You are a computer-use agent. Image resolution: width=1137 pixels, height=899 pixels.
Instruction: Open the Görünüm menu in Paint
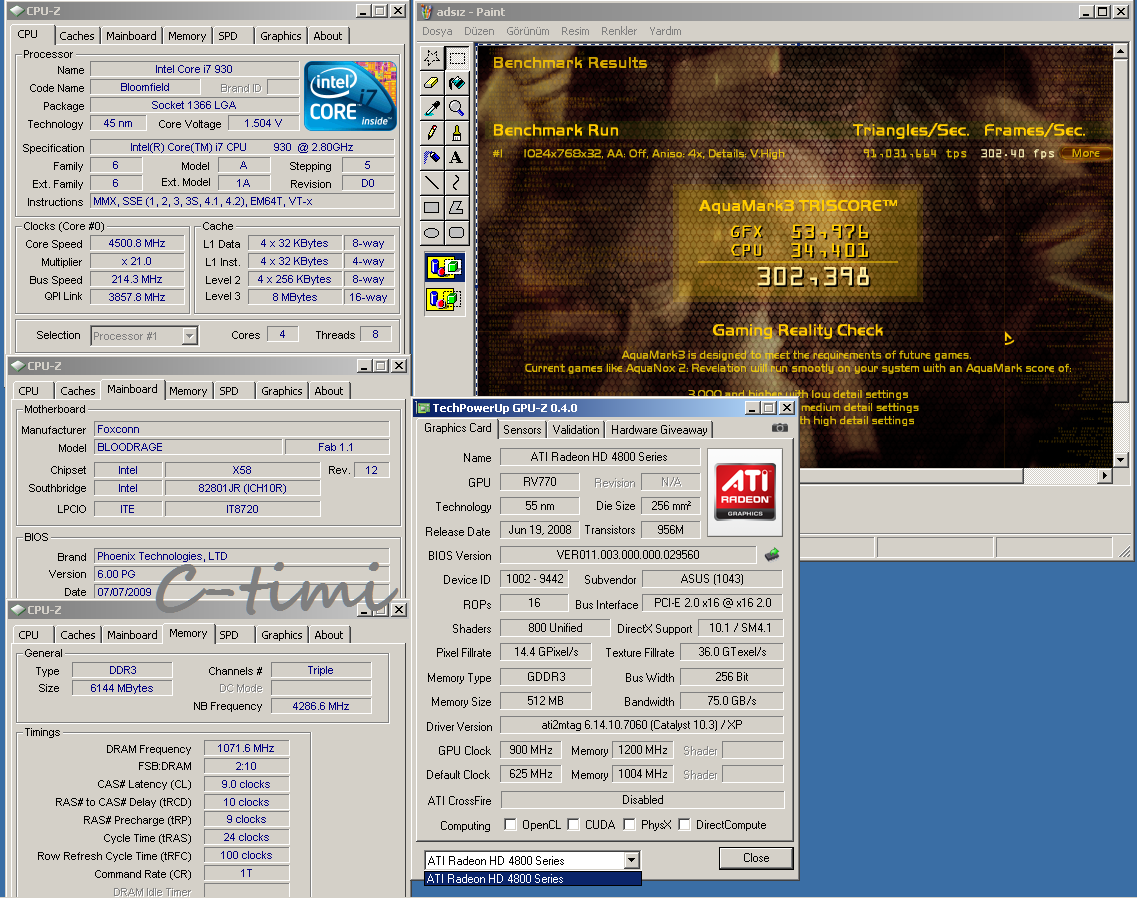528,31
